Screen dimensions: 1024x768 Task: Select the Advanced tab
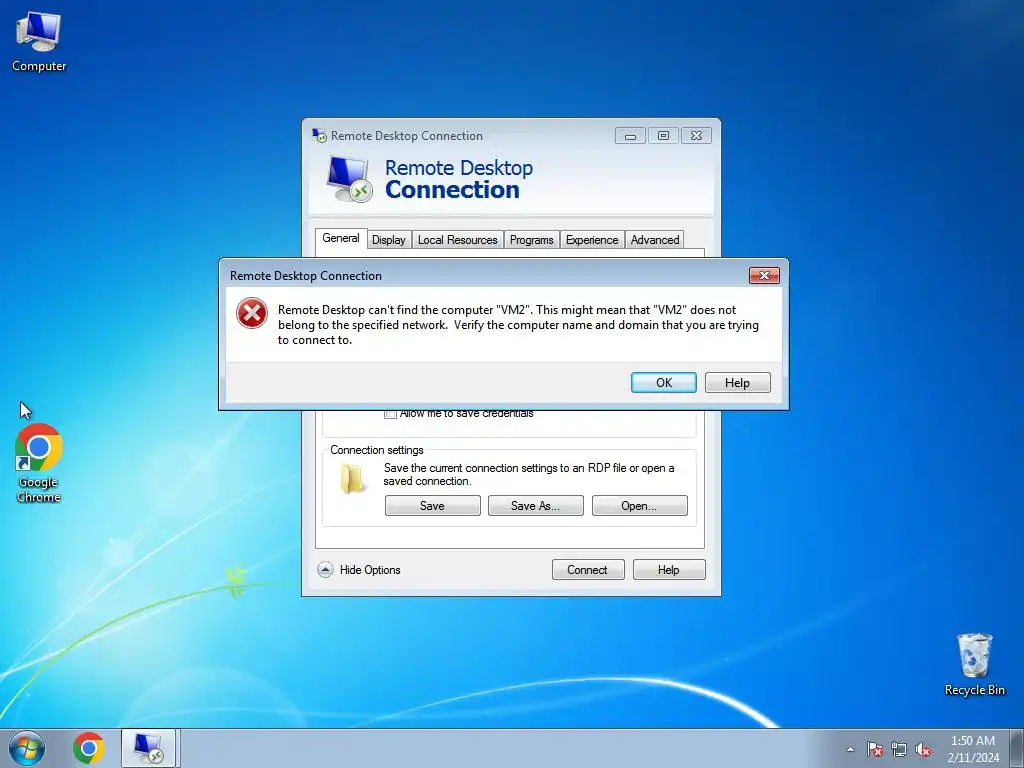654,240
